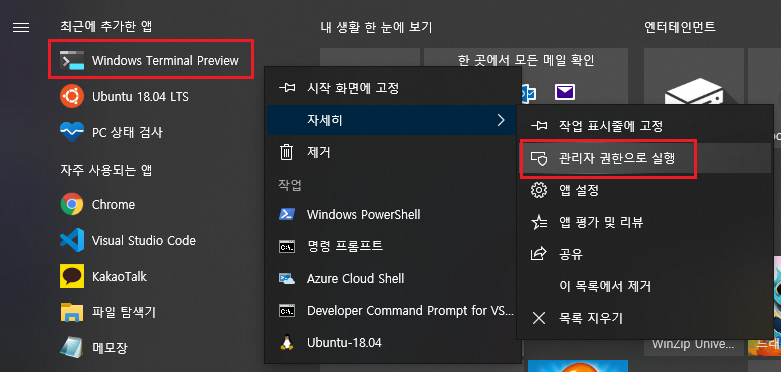Select 시작 화면에 고정 menu entry
The image size is (781, 372).
[x=393, y=89]
